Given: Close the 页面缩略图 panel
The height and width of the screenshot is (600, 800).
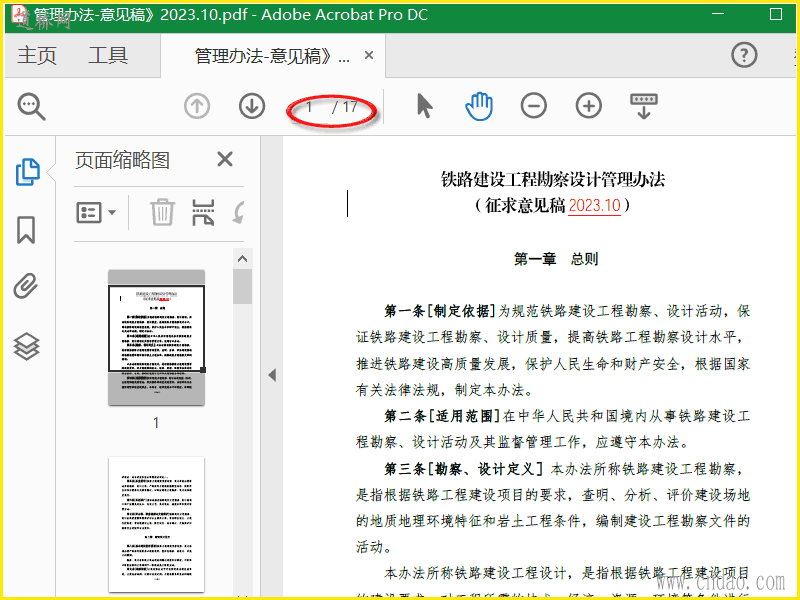Looking at the screenshot, I should [x=224, y=160].
